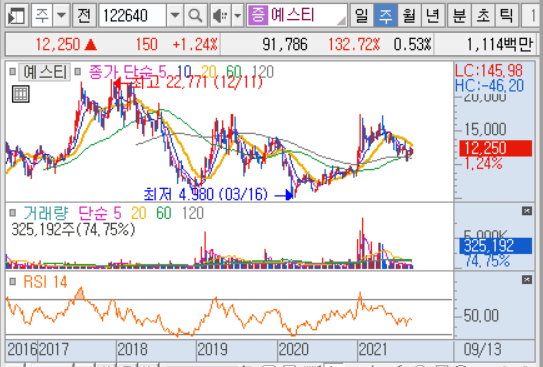Click the volume ratio 132.72%
The image size is (543, 367).
click(354, 44)
